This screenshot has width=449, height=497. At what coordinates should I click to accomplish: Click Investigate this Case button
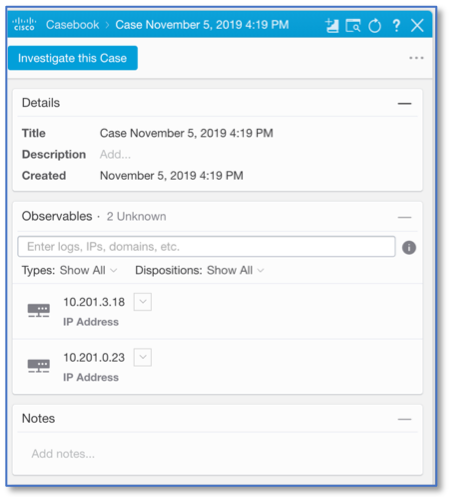tap(73, 58)
